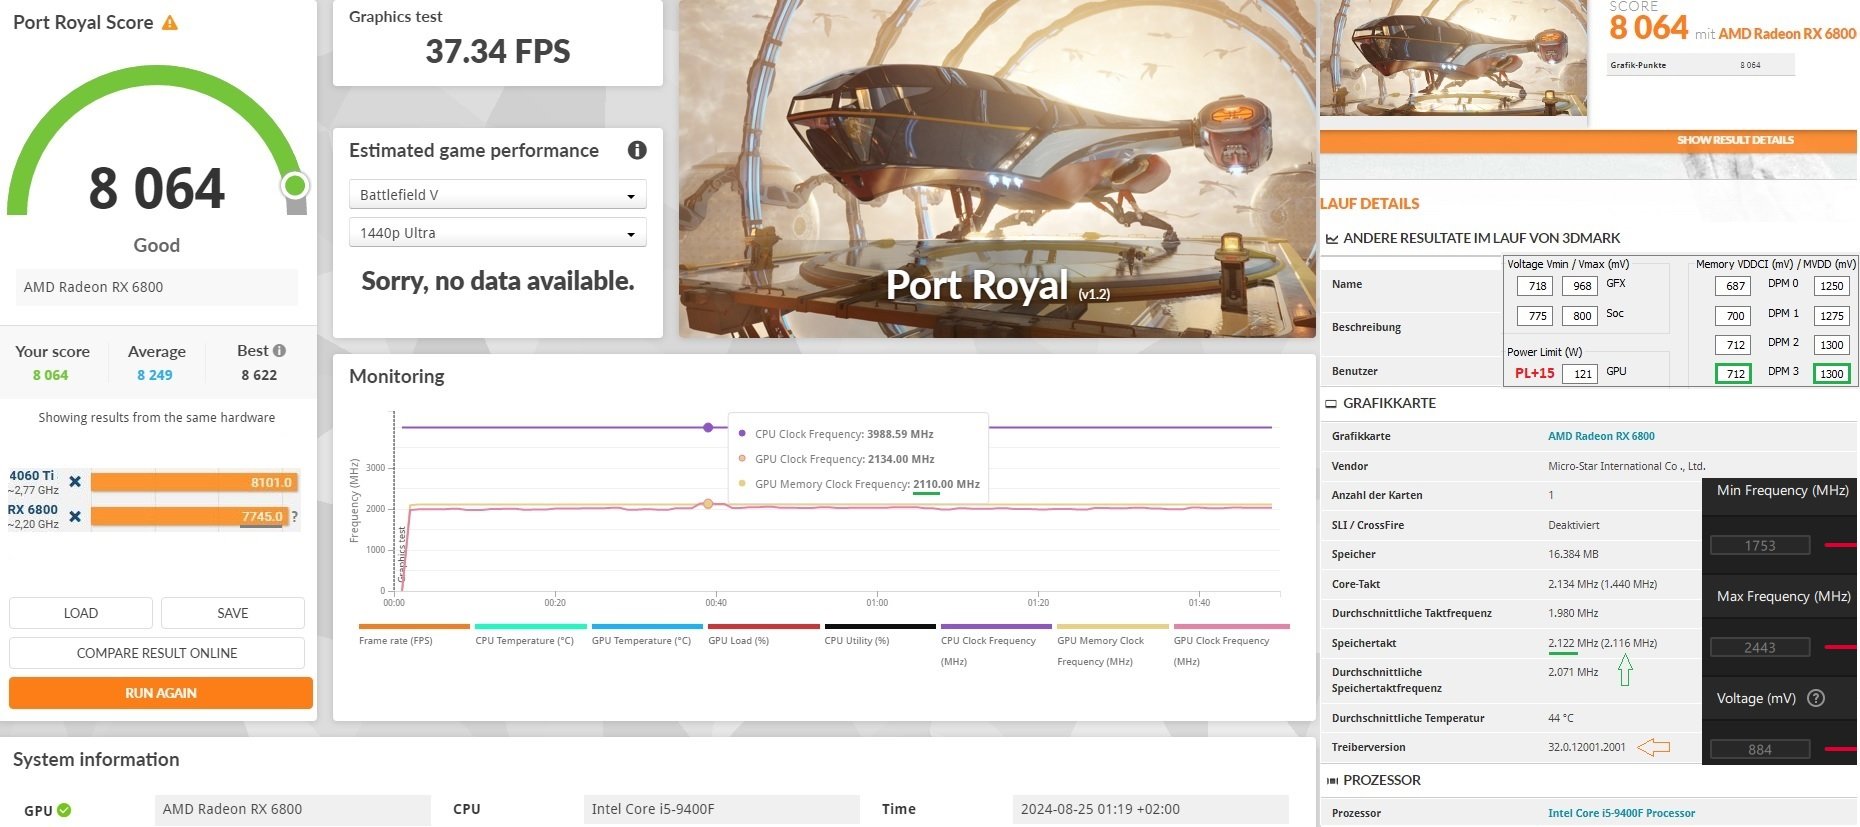Open the estimated game performance info icon
Image resolution: width=1860 pixels, height=827 pixels.
click(x=637, y=150)
